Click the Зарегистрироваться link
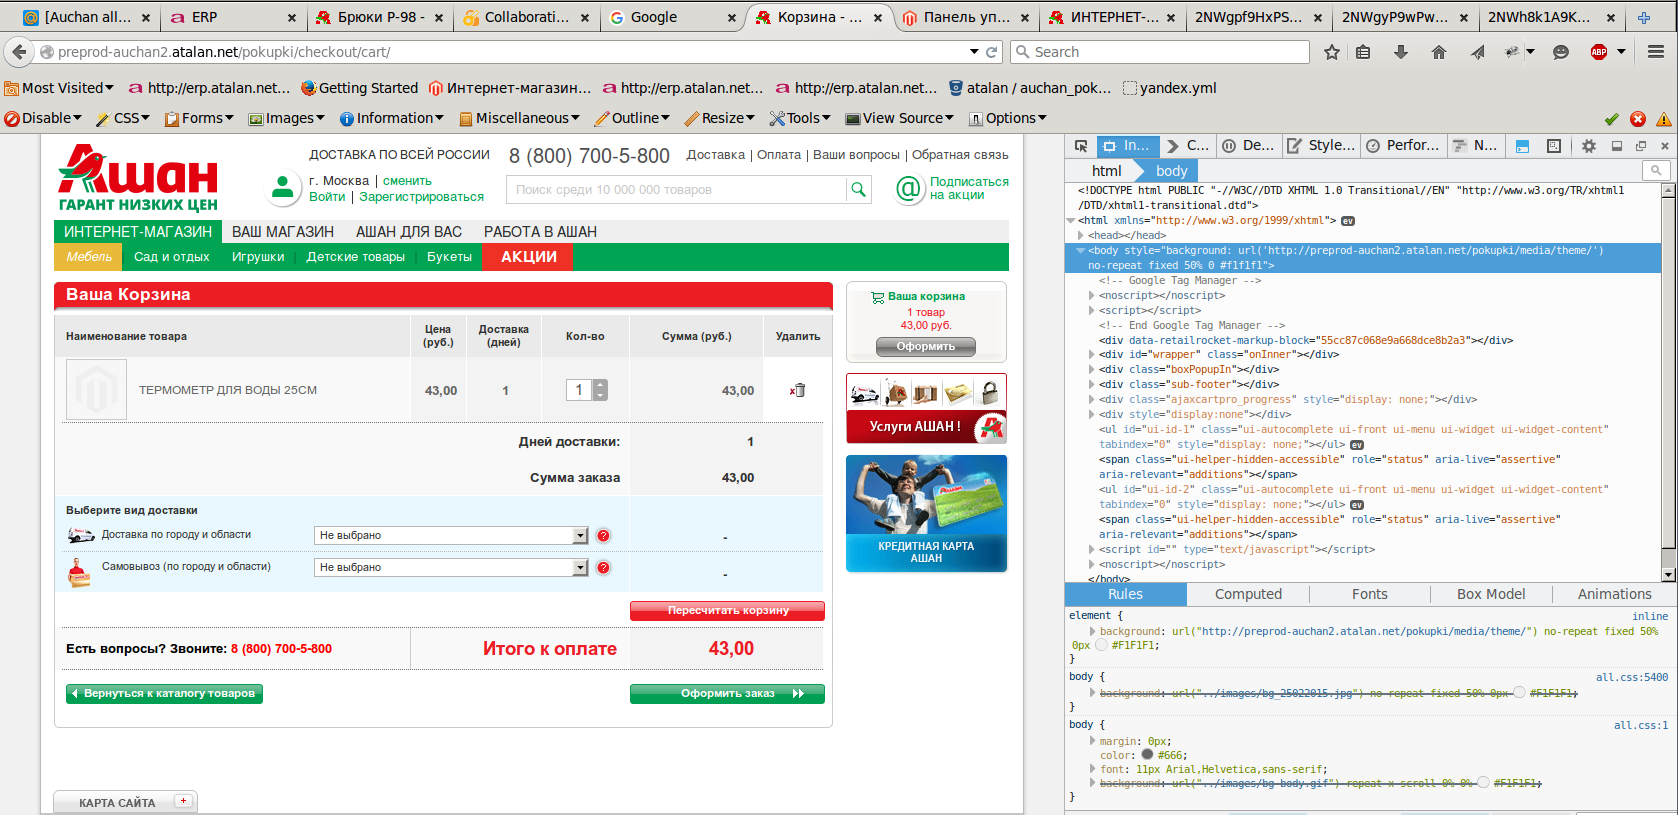This screenshot has height=815, width=1678. pos(421,197)
